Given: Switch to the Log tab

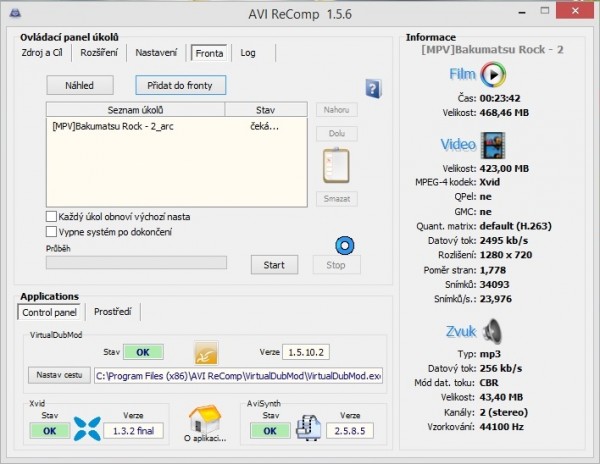Looking at the screenshot, I should coord(248,53).
